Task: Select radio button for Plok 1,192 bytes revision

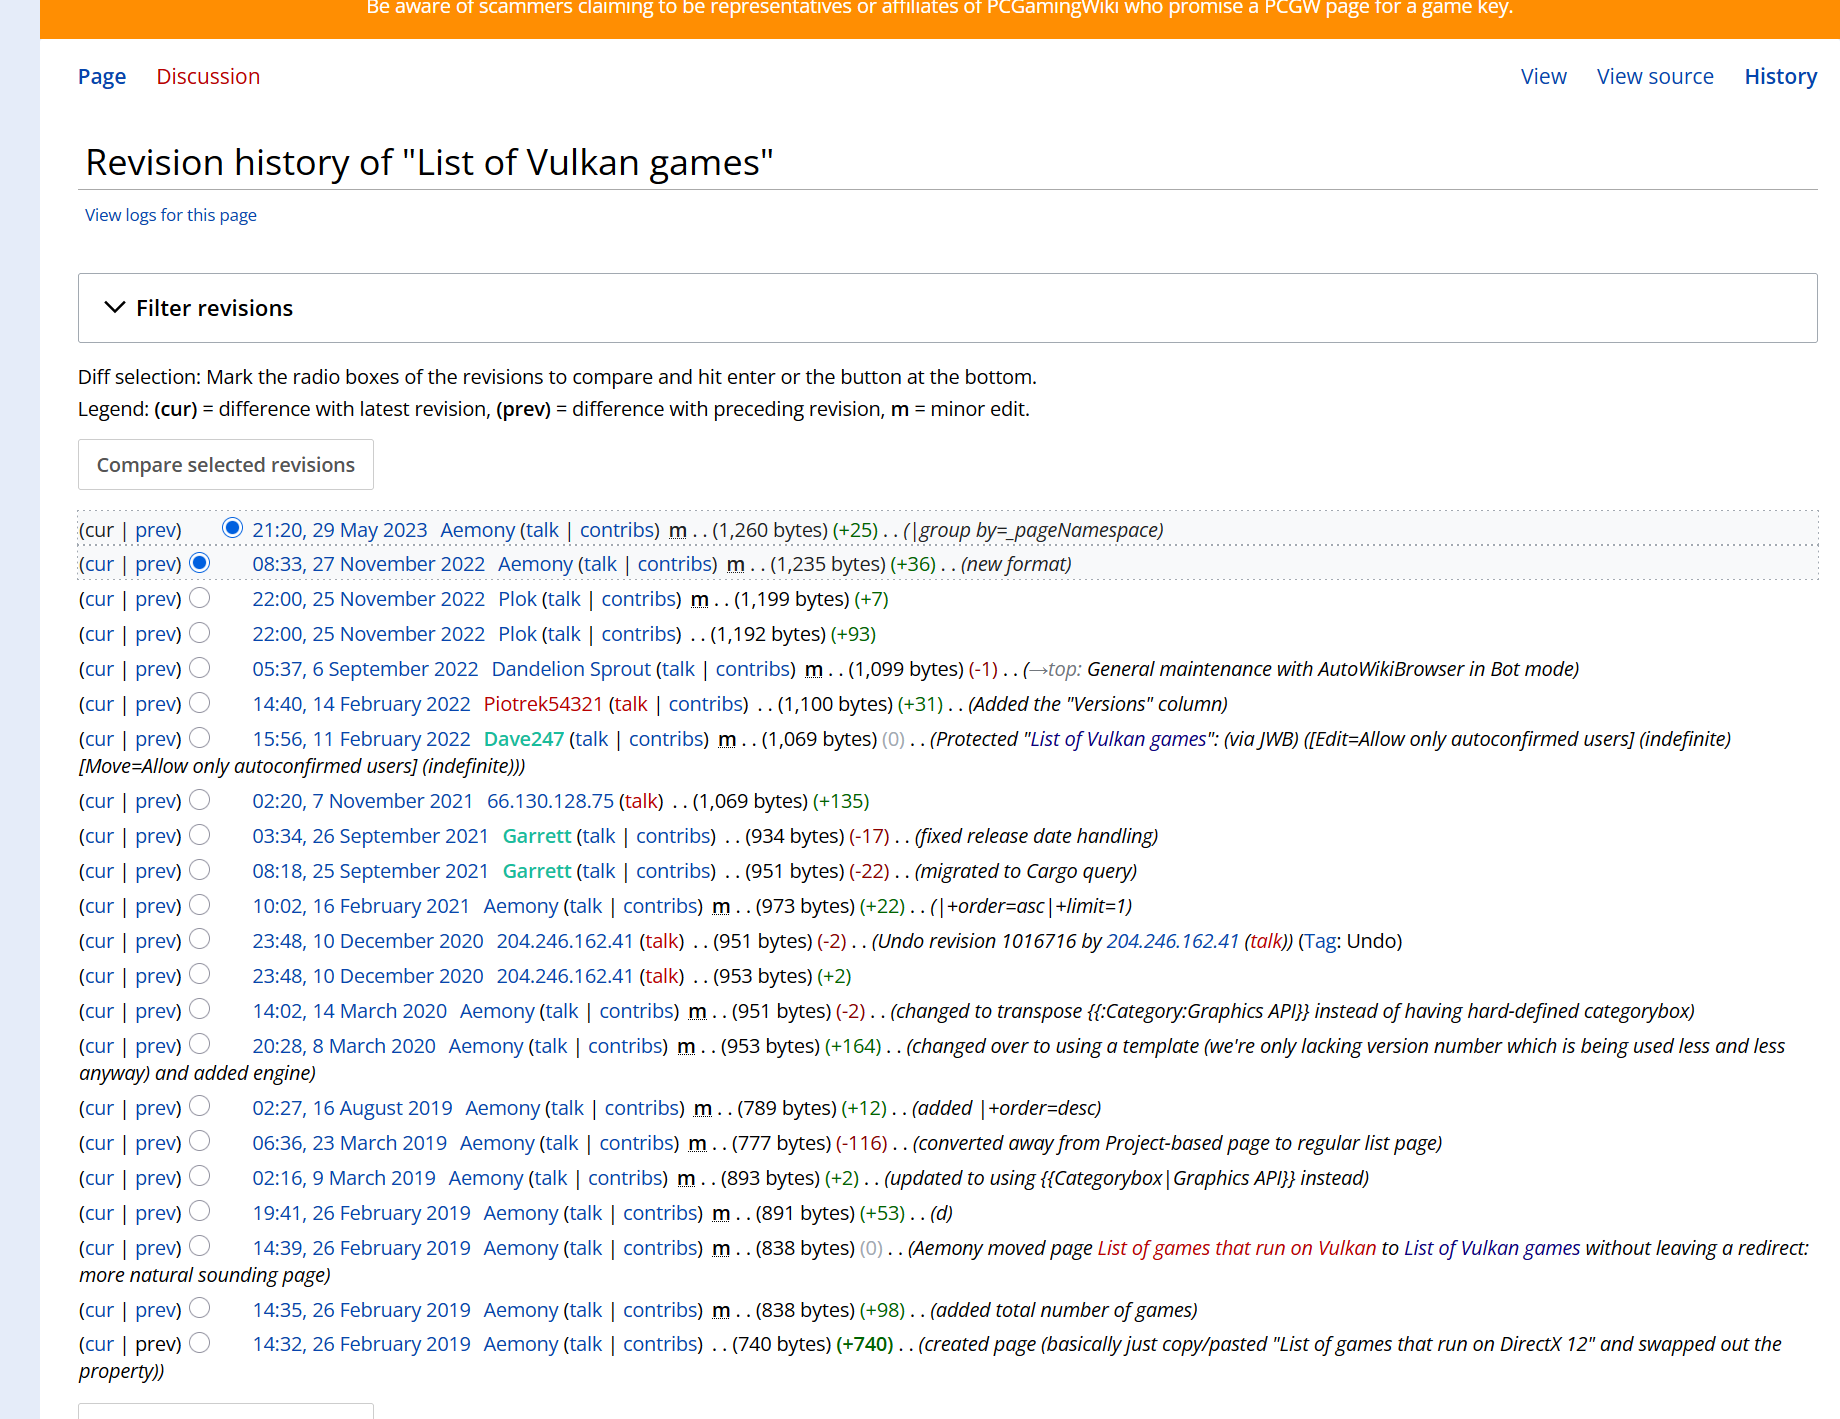Action: [200, 633]
